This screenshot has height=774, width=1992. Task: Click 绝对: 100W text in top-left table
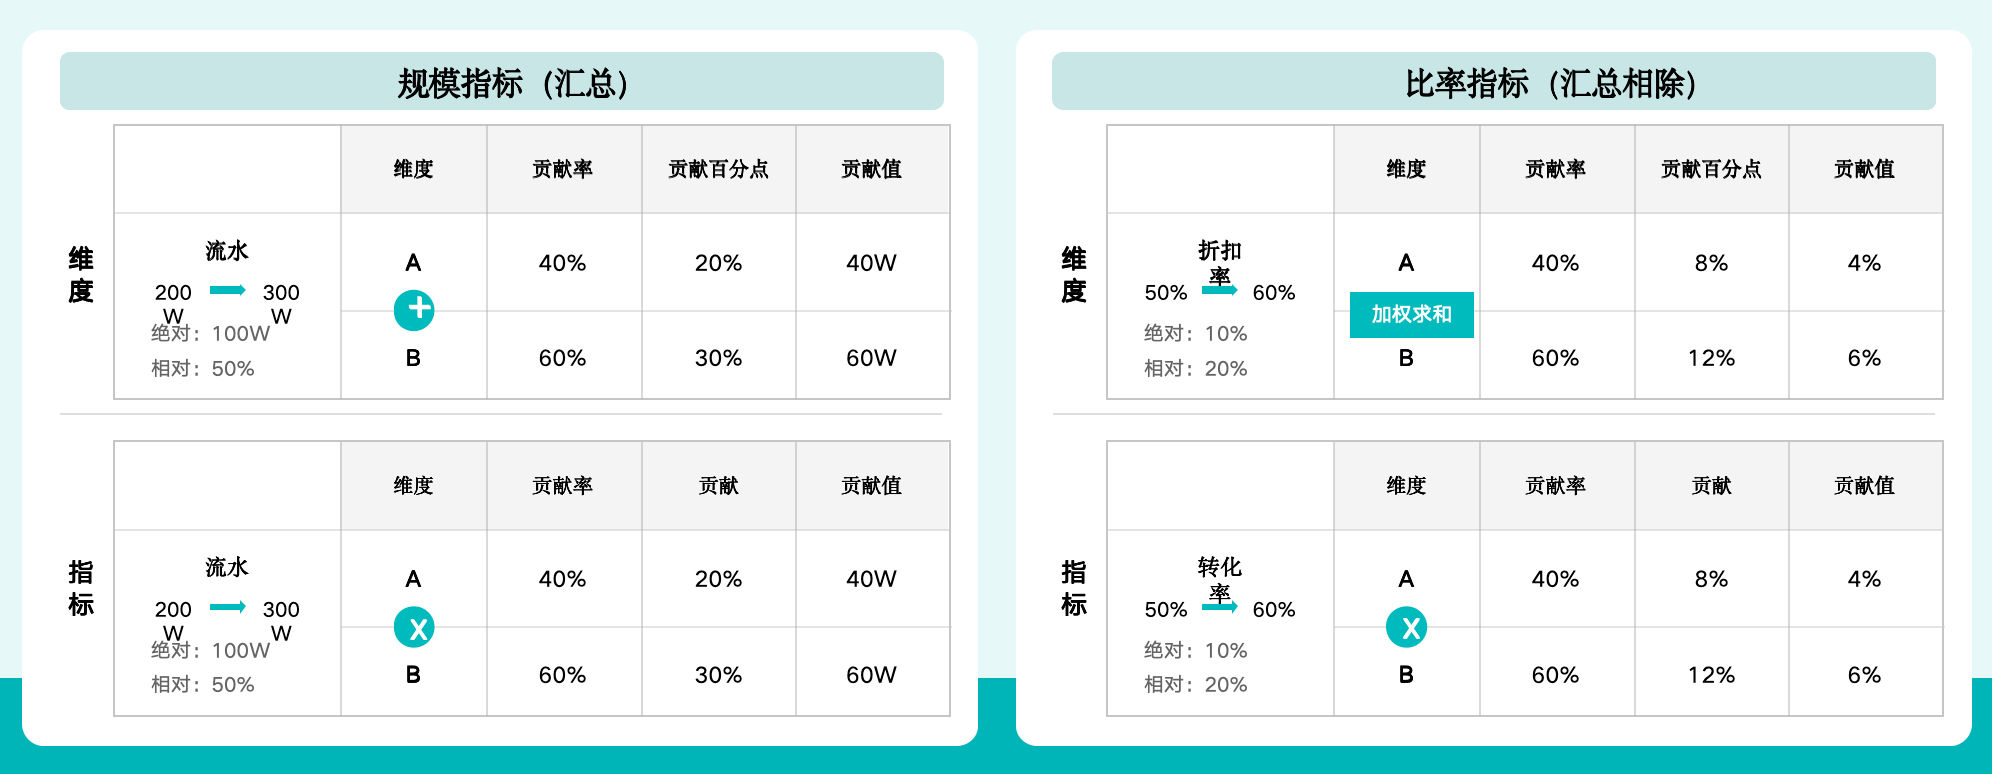(x=211, y=334)
